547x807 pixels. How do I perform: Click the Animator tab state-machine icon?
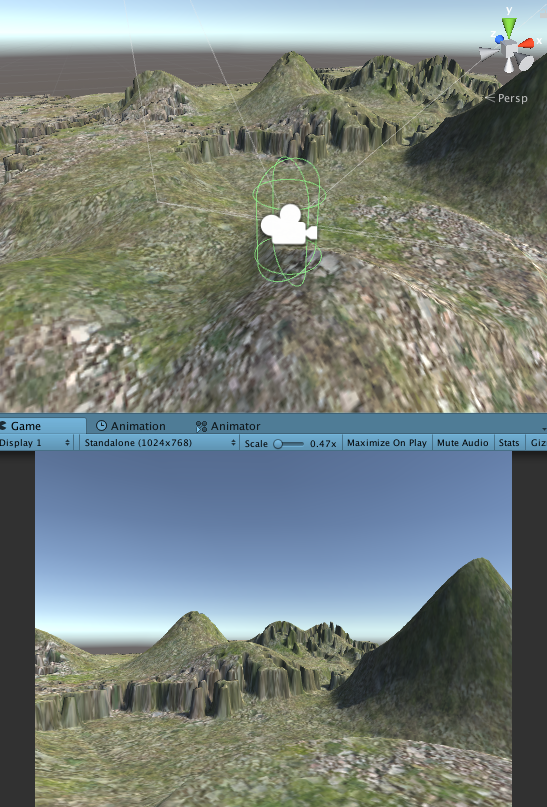click(201, 426)
